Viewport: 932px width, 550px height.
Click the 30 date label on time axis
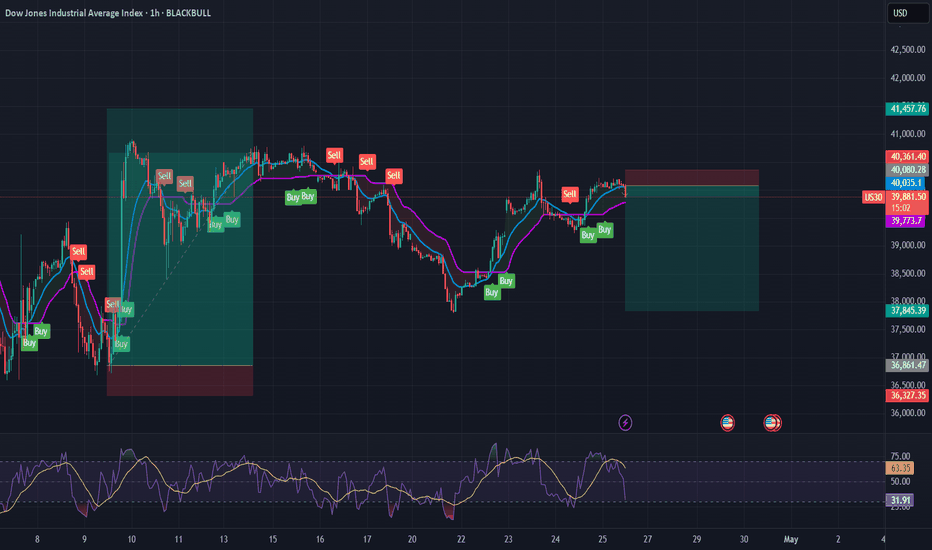pos(744,539)
